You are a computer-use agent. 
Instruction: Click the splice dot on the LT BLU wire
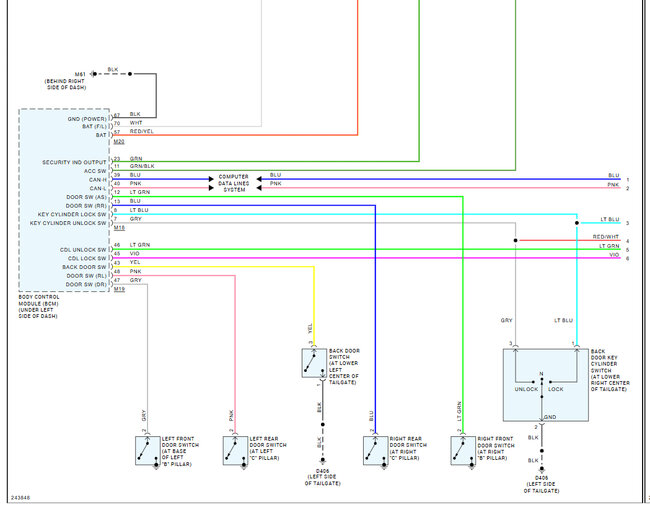(577, 223)
